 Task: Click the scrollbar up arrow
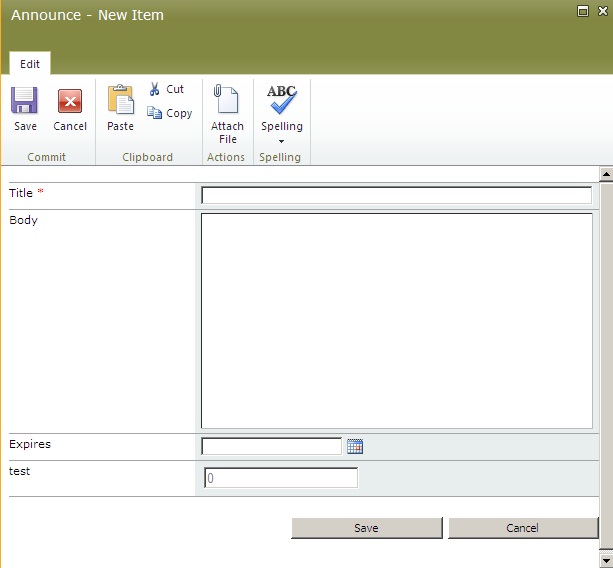coord(606,174)
